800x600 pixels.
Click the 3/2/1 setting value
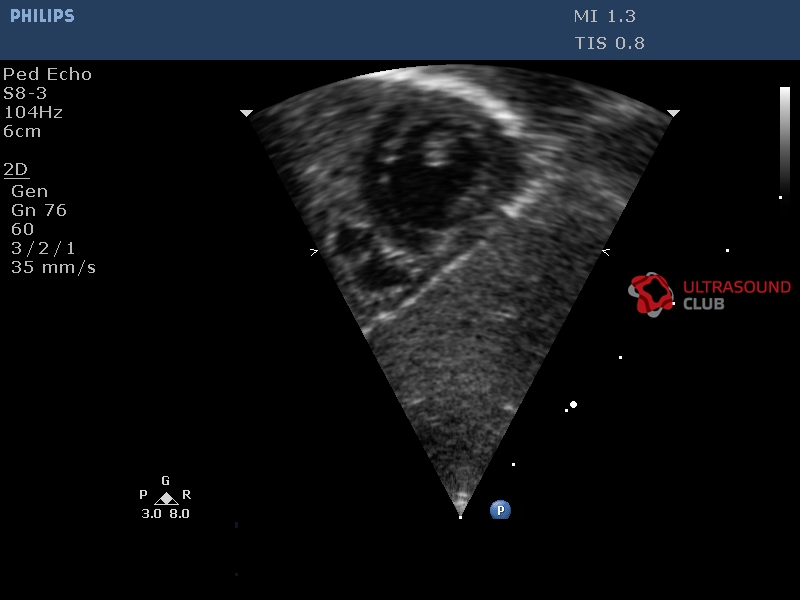coord(43,248)
